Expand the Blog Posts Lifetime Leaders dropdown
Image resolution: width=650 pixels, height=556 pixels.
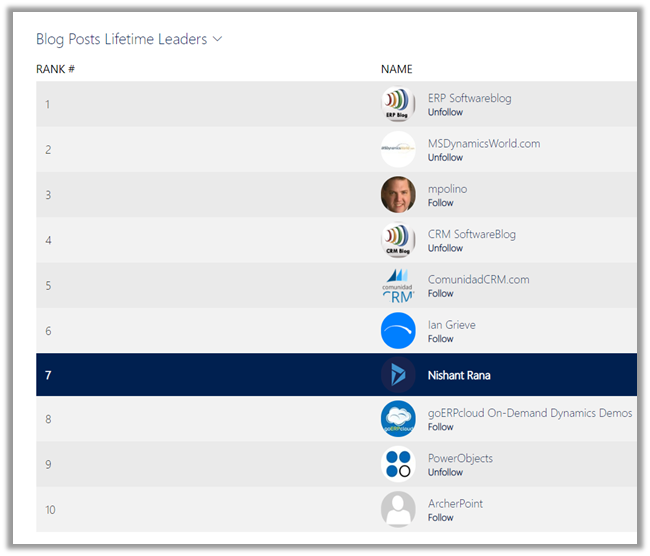[217, 40]
